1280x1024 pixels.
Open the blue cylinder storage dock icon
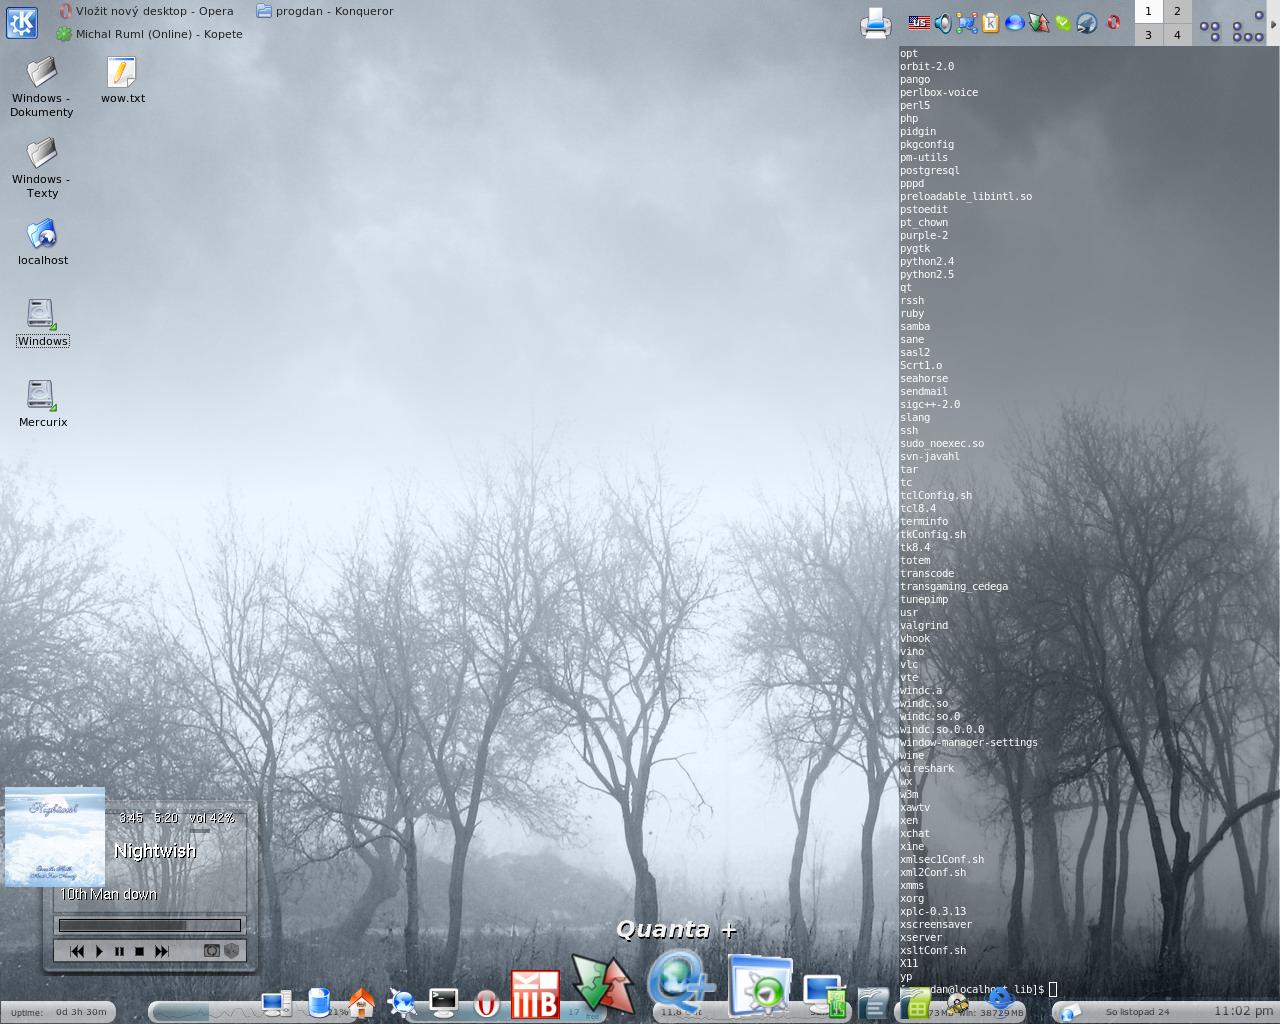point(319,1002)
